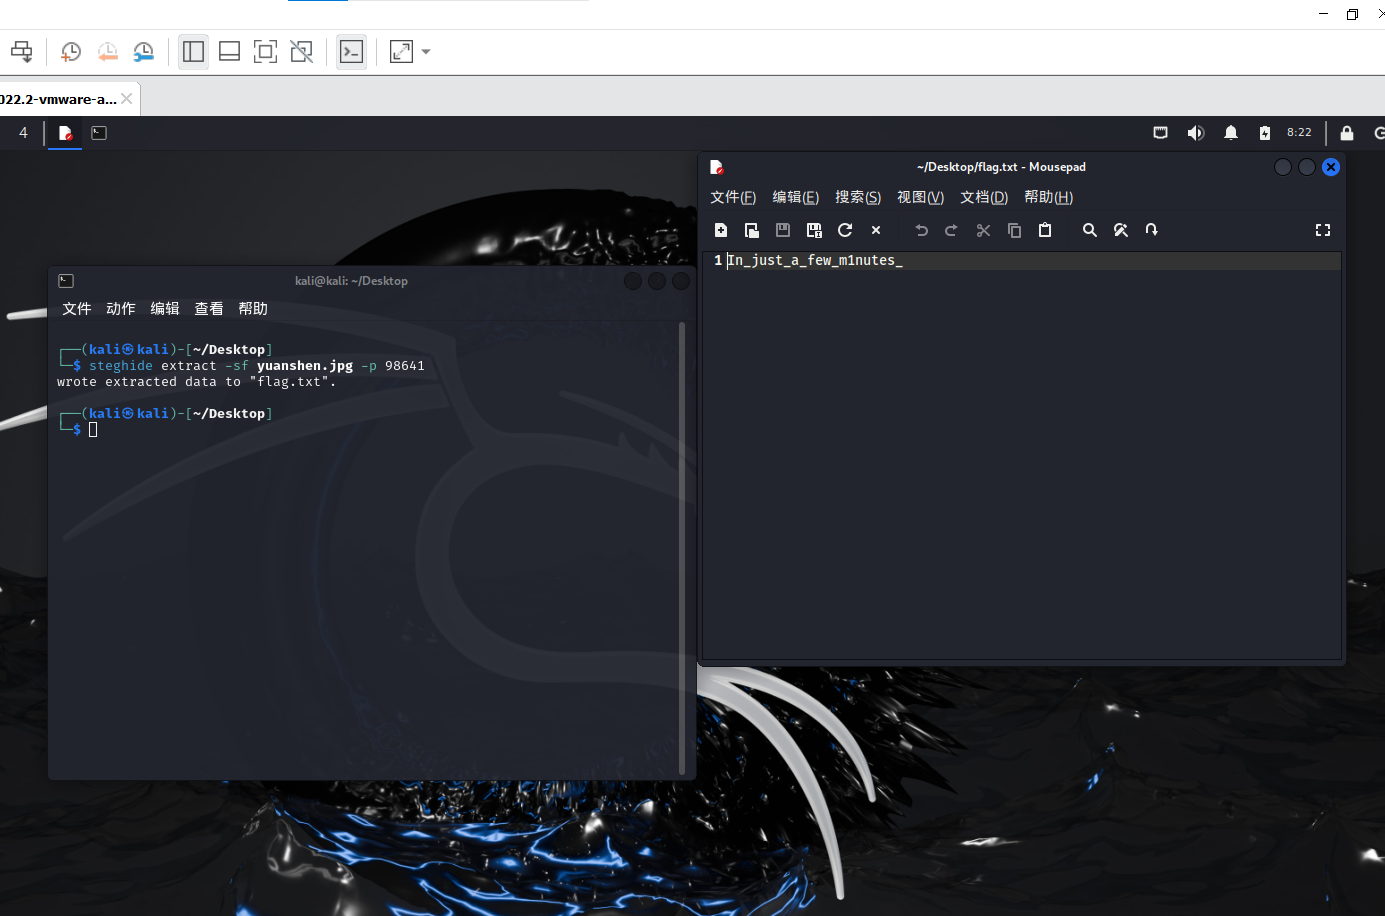The height and width of the screenshot is (916, 1385).
Task: Toggle the VMware thumbnail bar
Action: (x=229, y=52)
